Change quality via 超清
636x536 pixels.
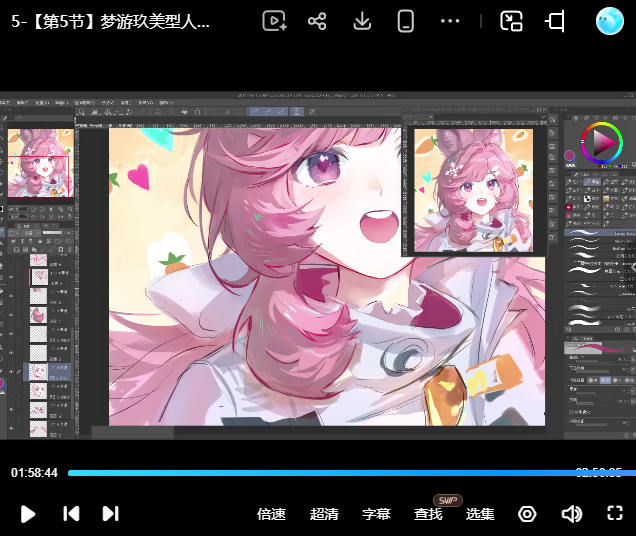pyautogui.click(x=324, y=514)
